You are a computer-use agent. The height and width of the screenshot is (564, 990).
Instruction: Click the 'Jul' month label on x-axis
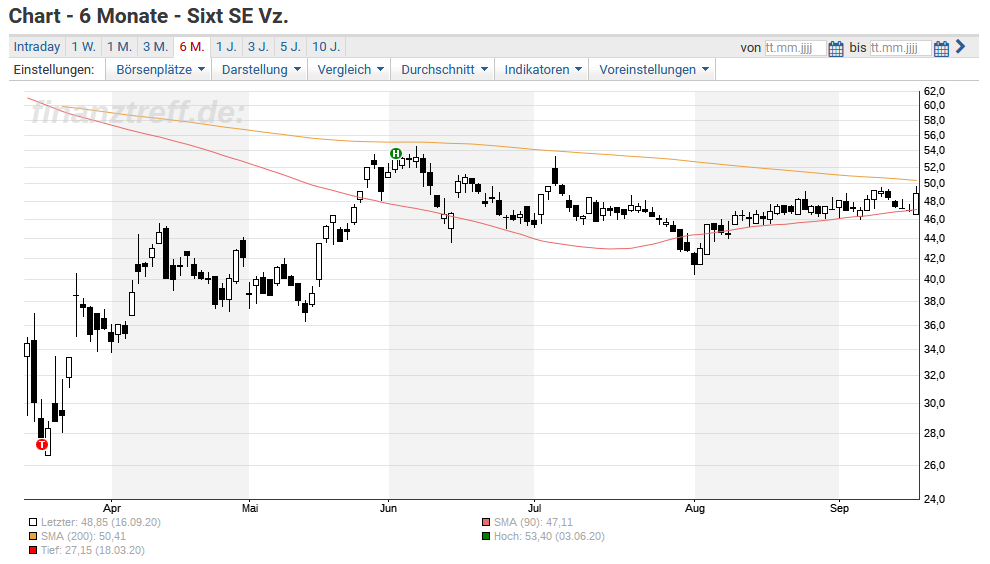[x=535, y=508]
